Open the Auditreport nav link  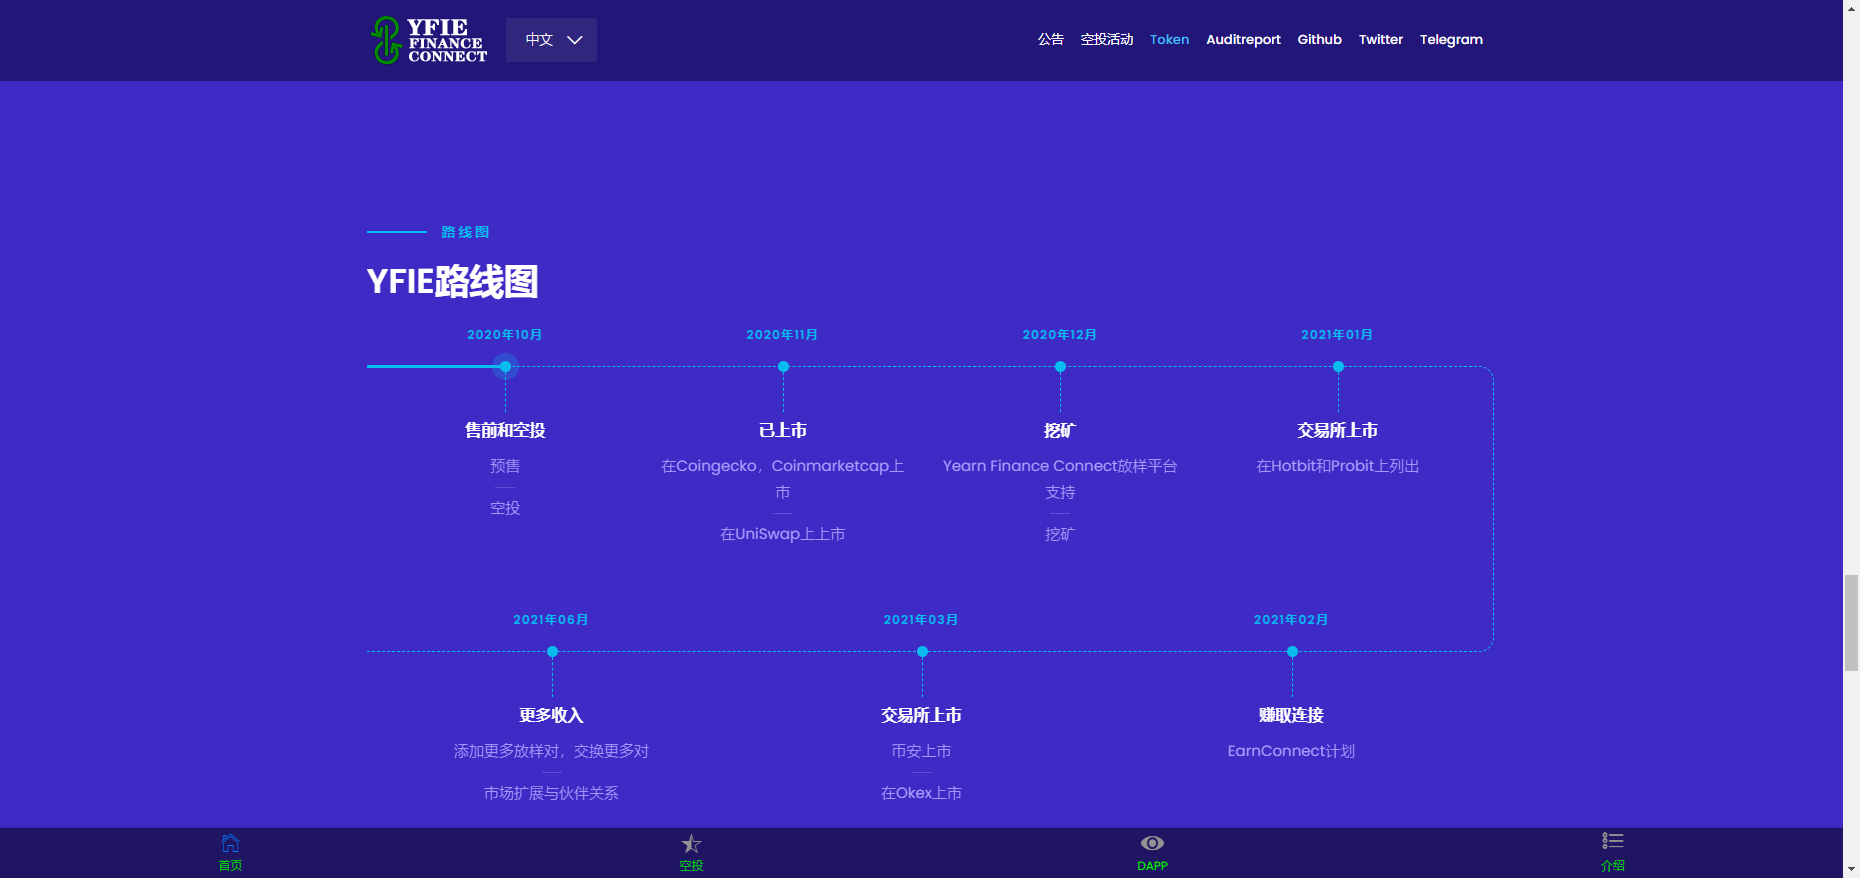[x=1243, y=40]
